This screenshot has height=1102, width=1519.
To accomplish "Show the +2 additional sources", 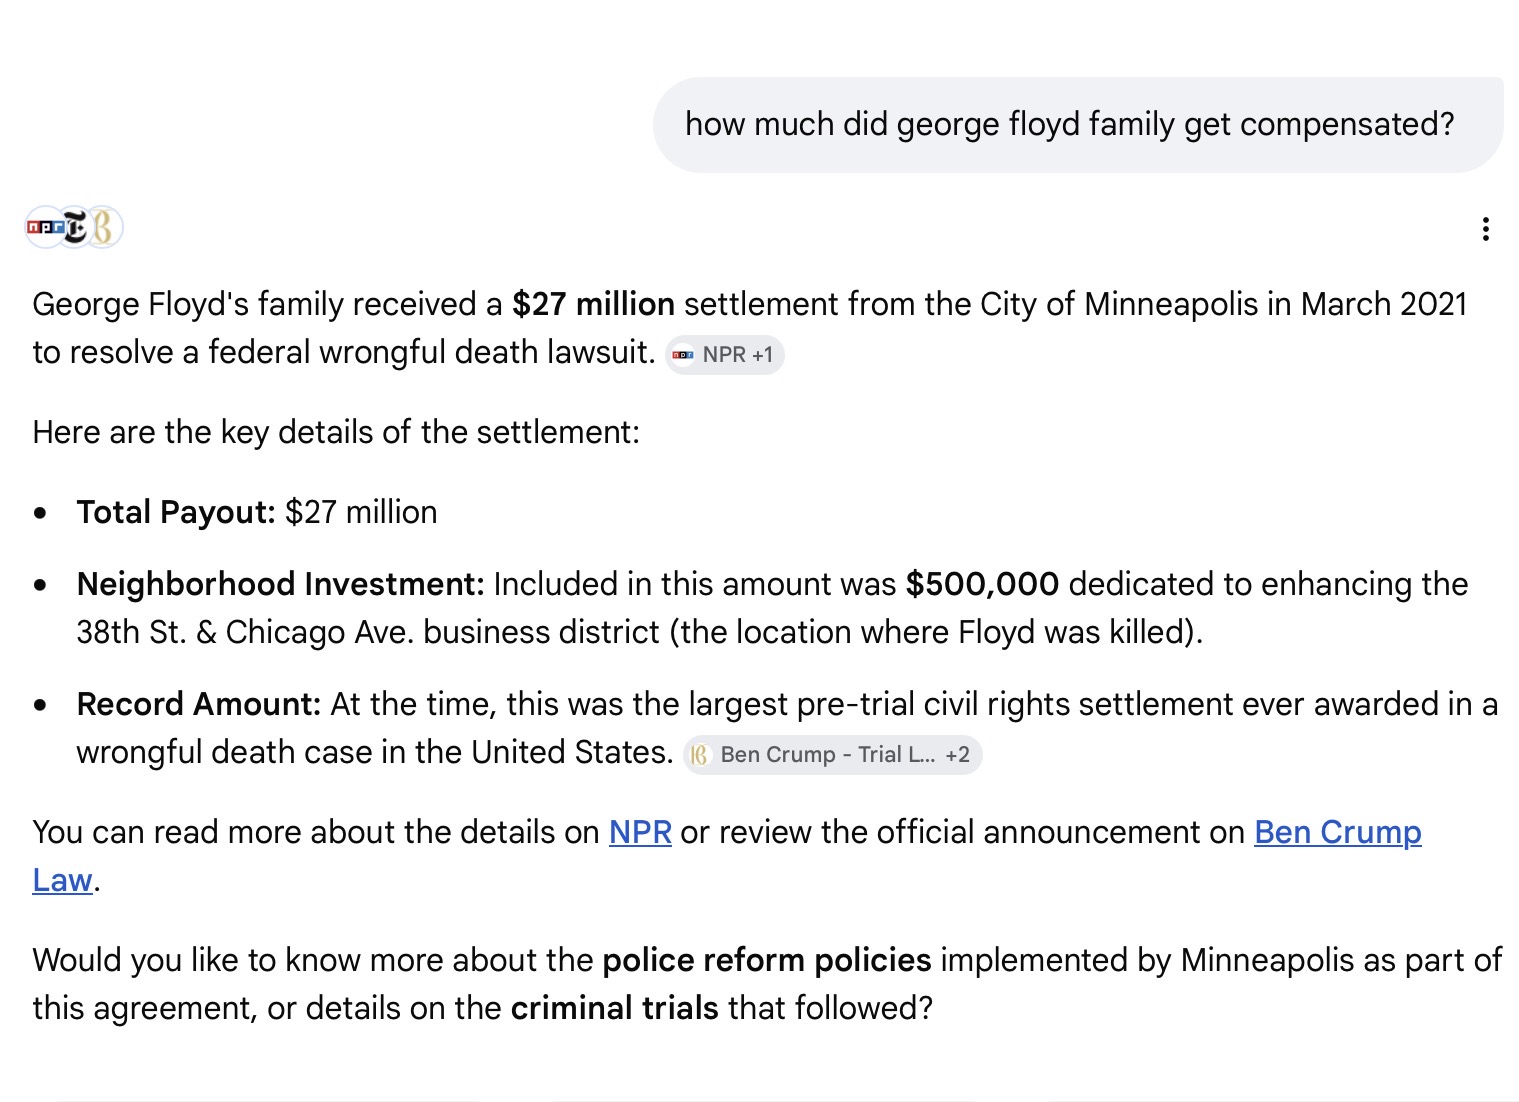I will [957, 755].
